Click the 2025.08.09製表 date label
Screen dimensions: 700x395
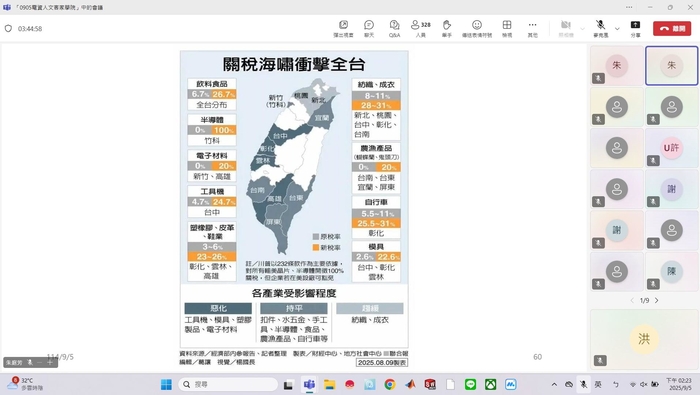point(382,362)
